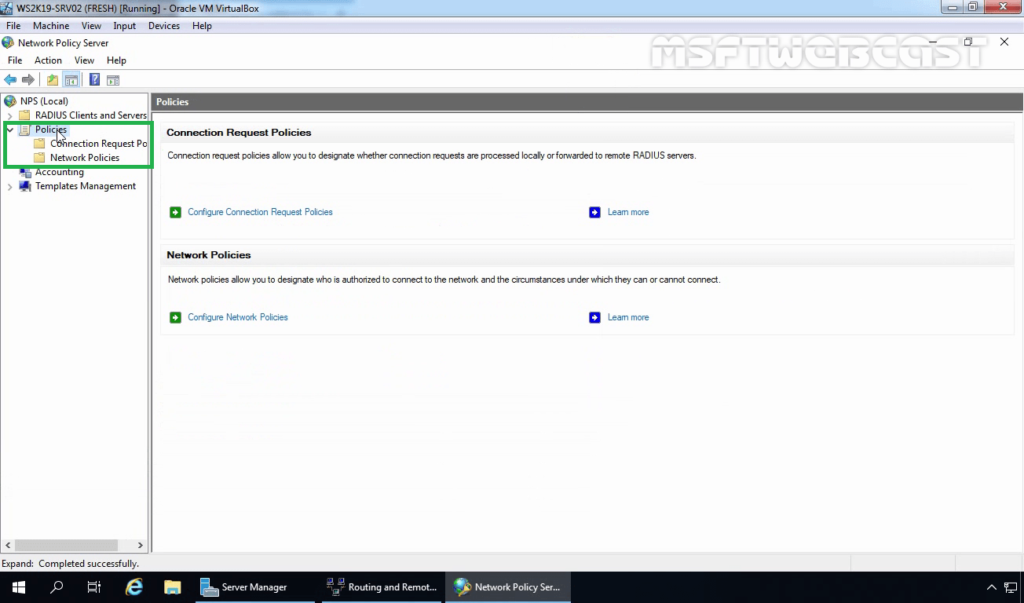Image resolution: width=1024 pixels, height=603 pixels.
Task: Open Network Policies folder in tree
Action: (85, 157)
